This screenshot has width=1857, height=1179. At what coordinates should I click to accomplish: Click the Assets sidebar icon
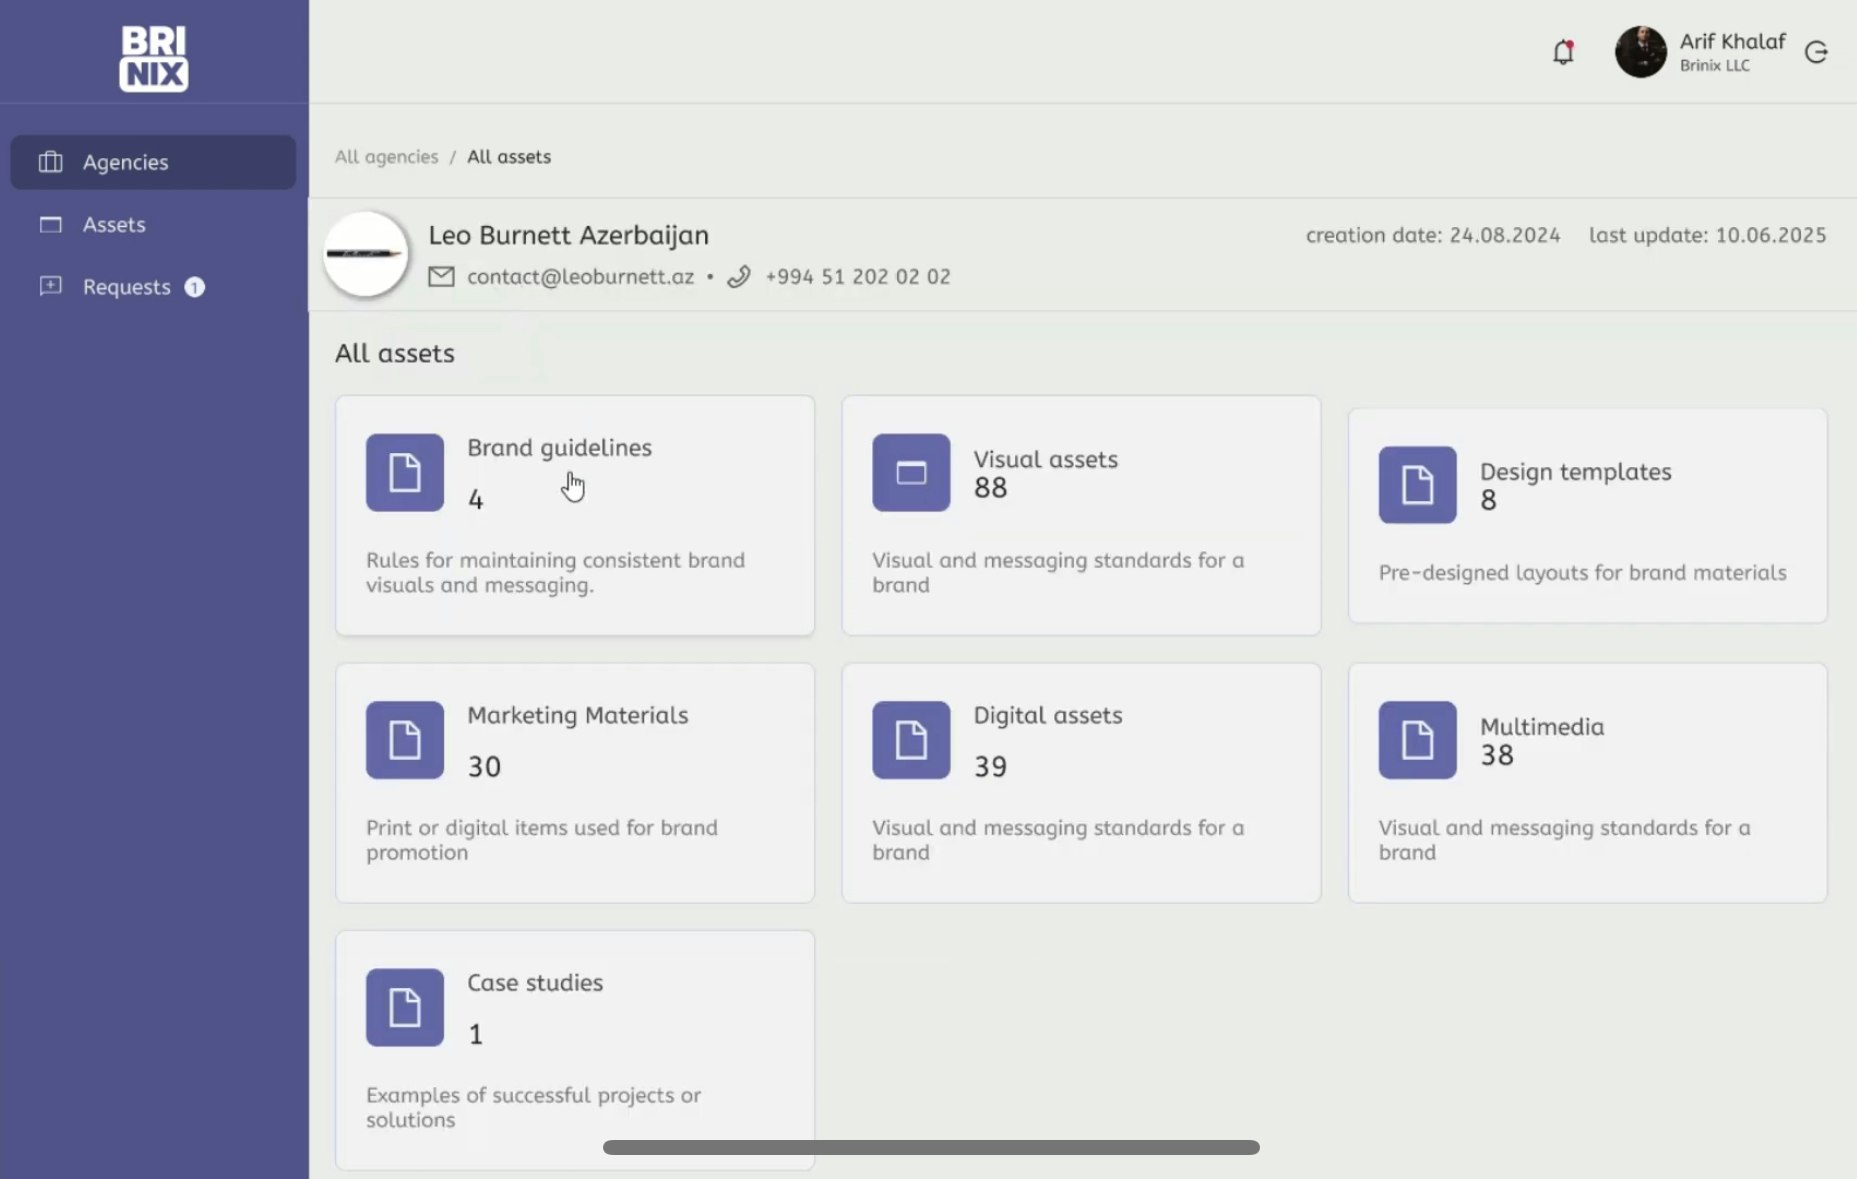[50, 224]
